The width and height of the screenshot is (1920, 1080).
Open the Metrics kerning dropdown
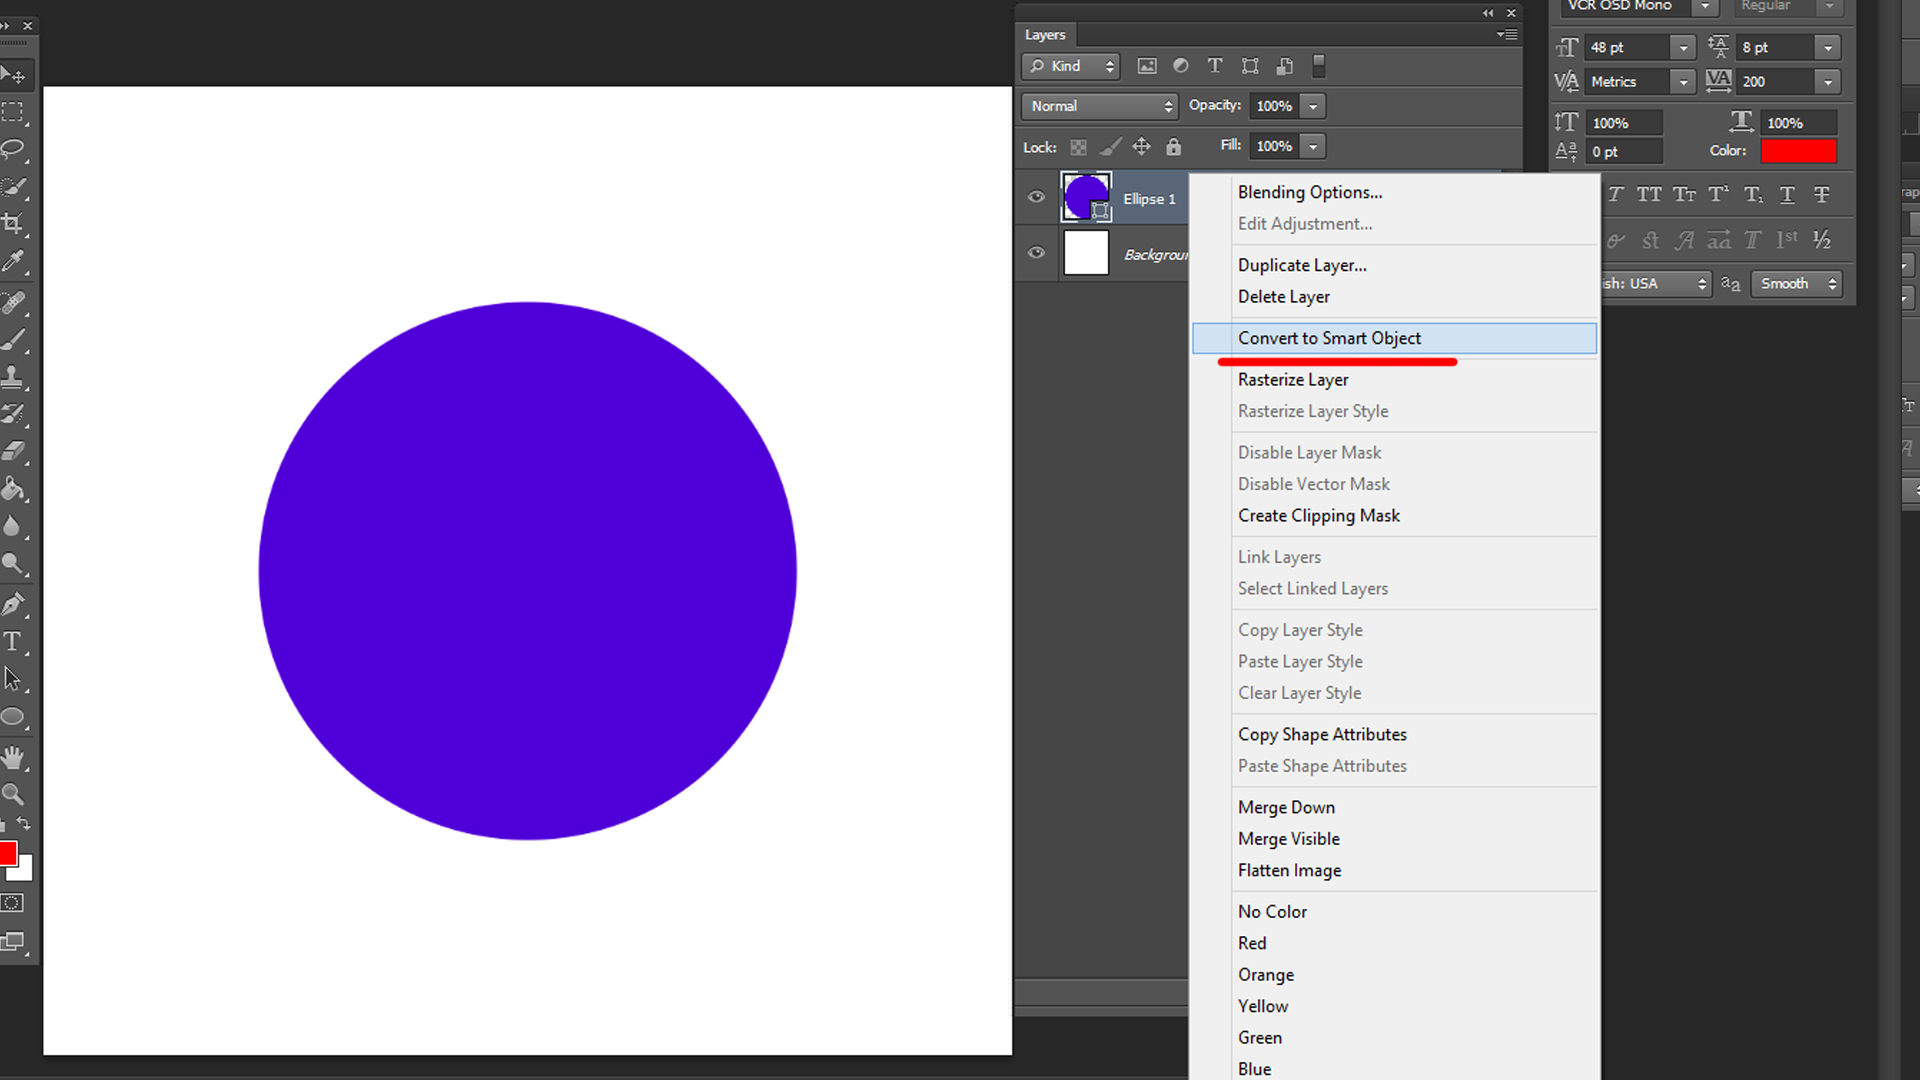pyautogui.click(x=1684, y=82)
